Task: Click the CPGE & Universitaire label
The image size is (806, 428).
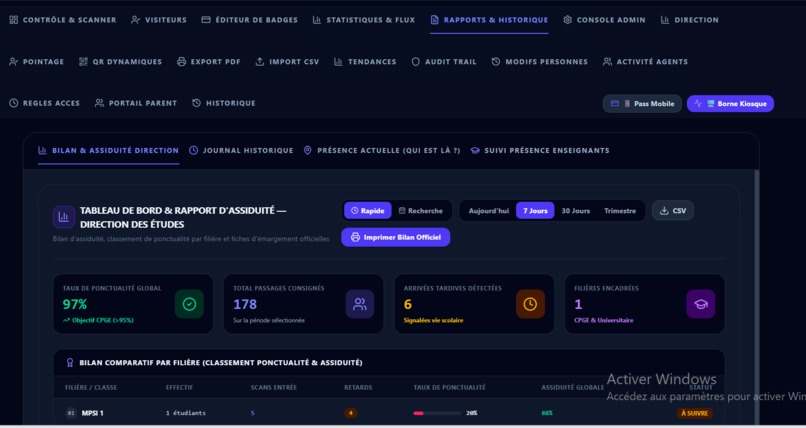Action: point(604,321)
